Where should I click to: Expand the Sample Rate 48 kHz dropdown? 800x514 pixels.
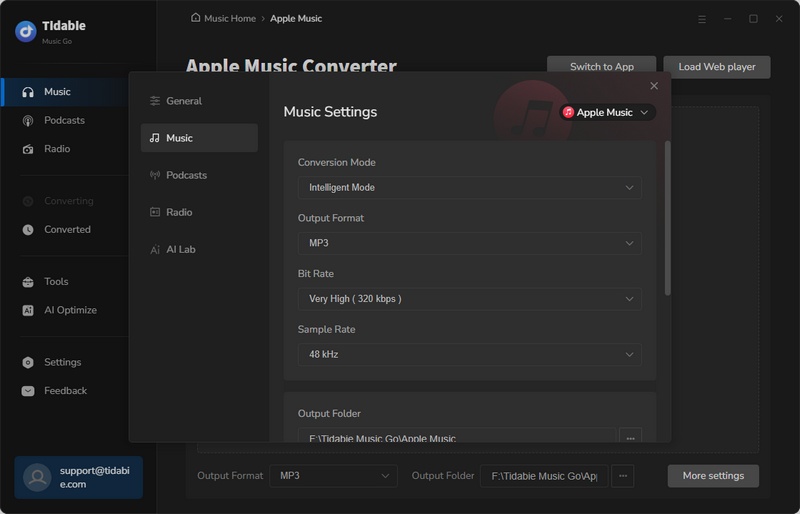469,354
